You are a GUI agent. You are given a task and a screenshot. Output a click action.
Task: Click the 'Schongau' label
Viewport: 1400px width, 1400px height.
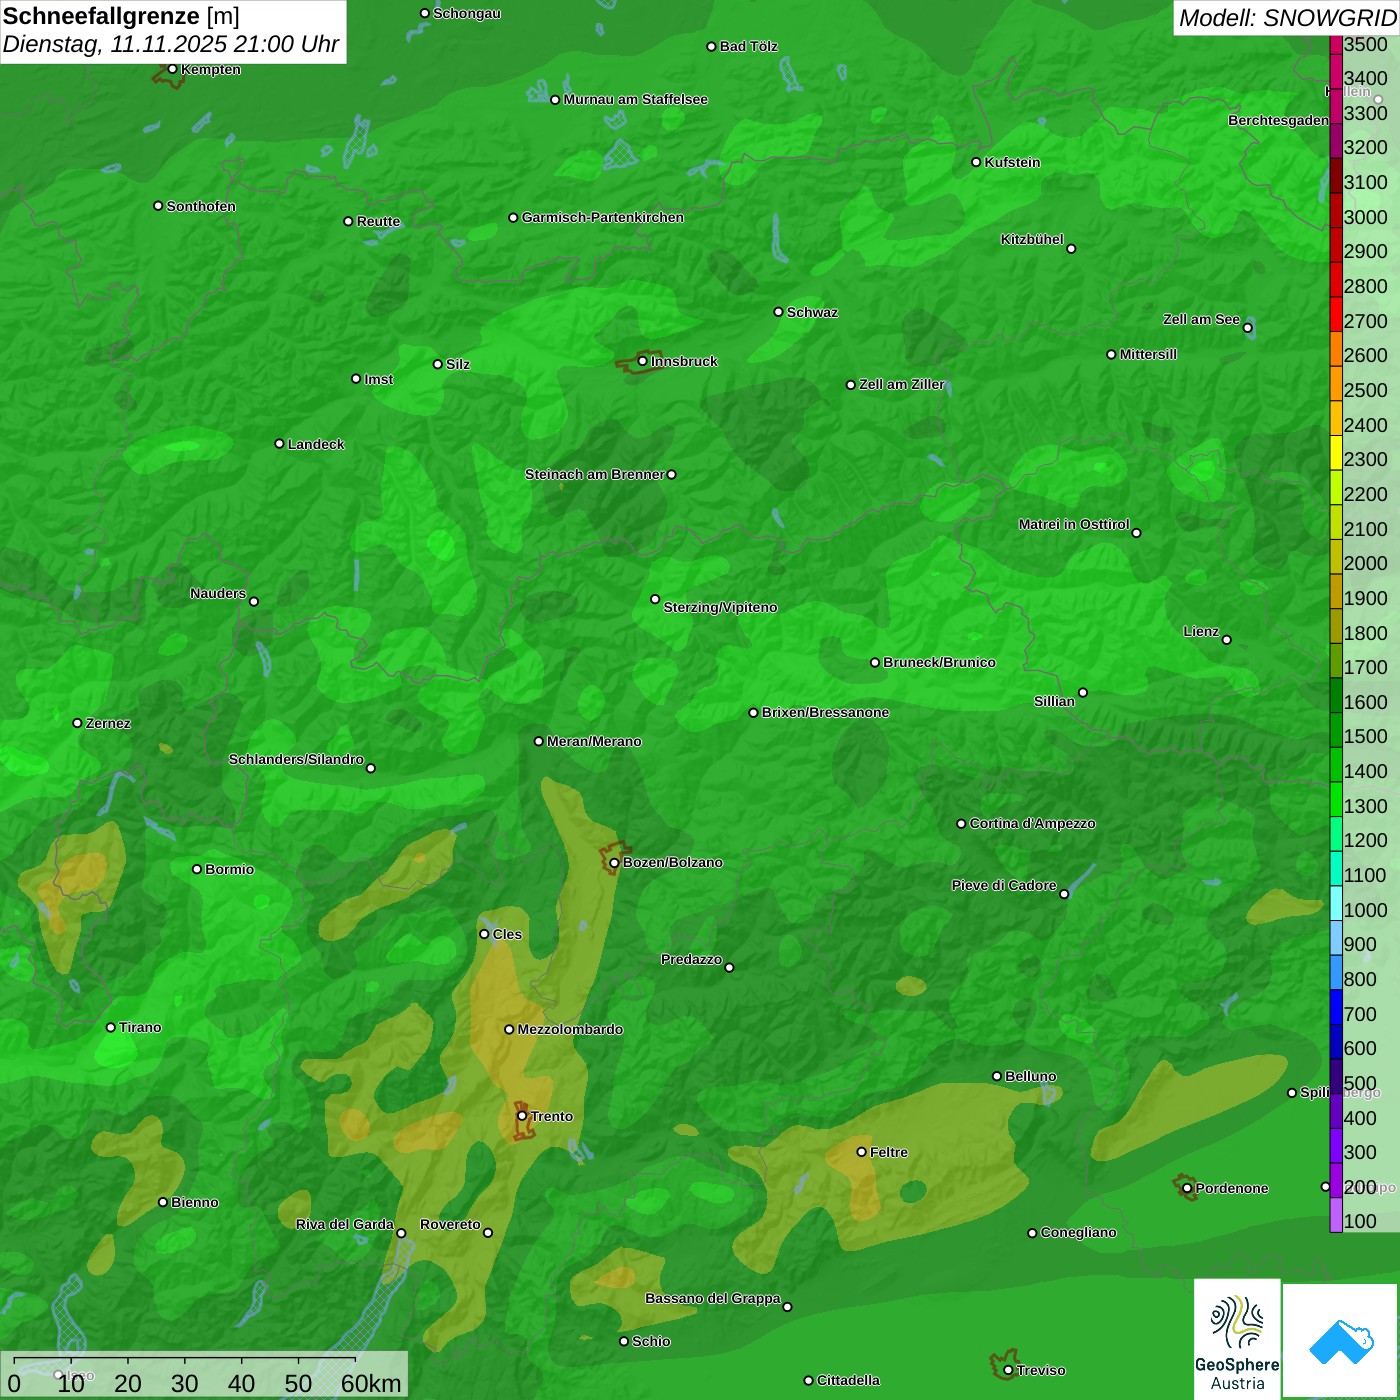point(467,13)
